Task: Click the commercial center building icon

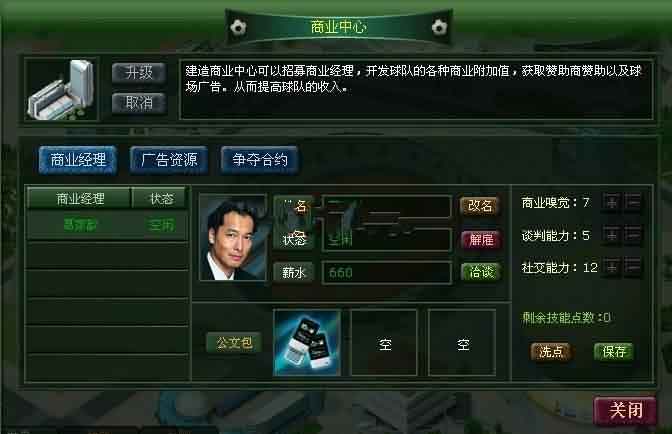Action: [61, 90]
